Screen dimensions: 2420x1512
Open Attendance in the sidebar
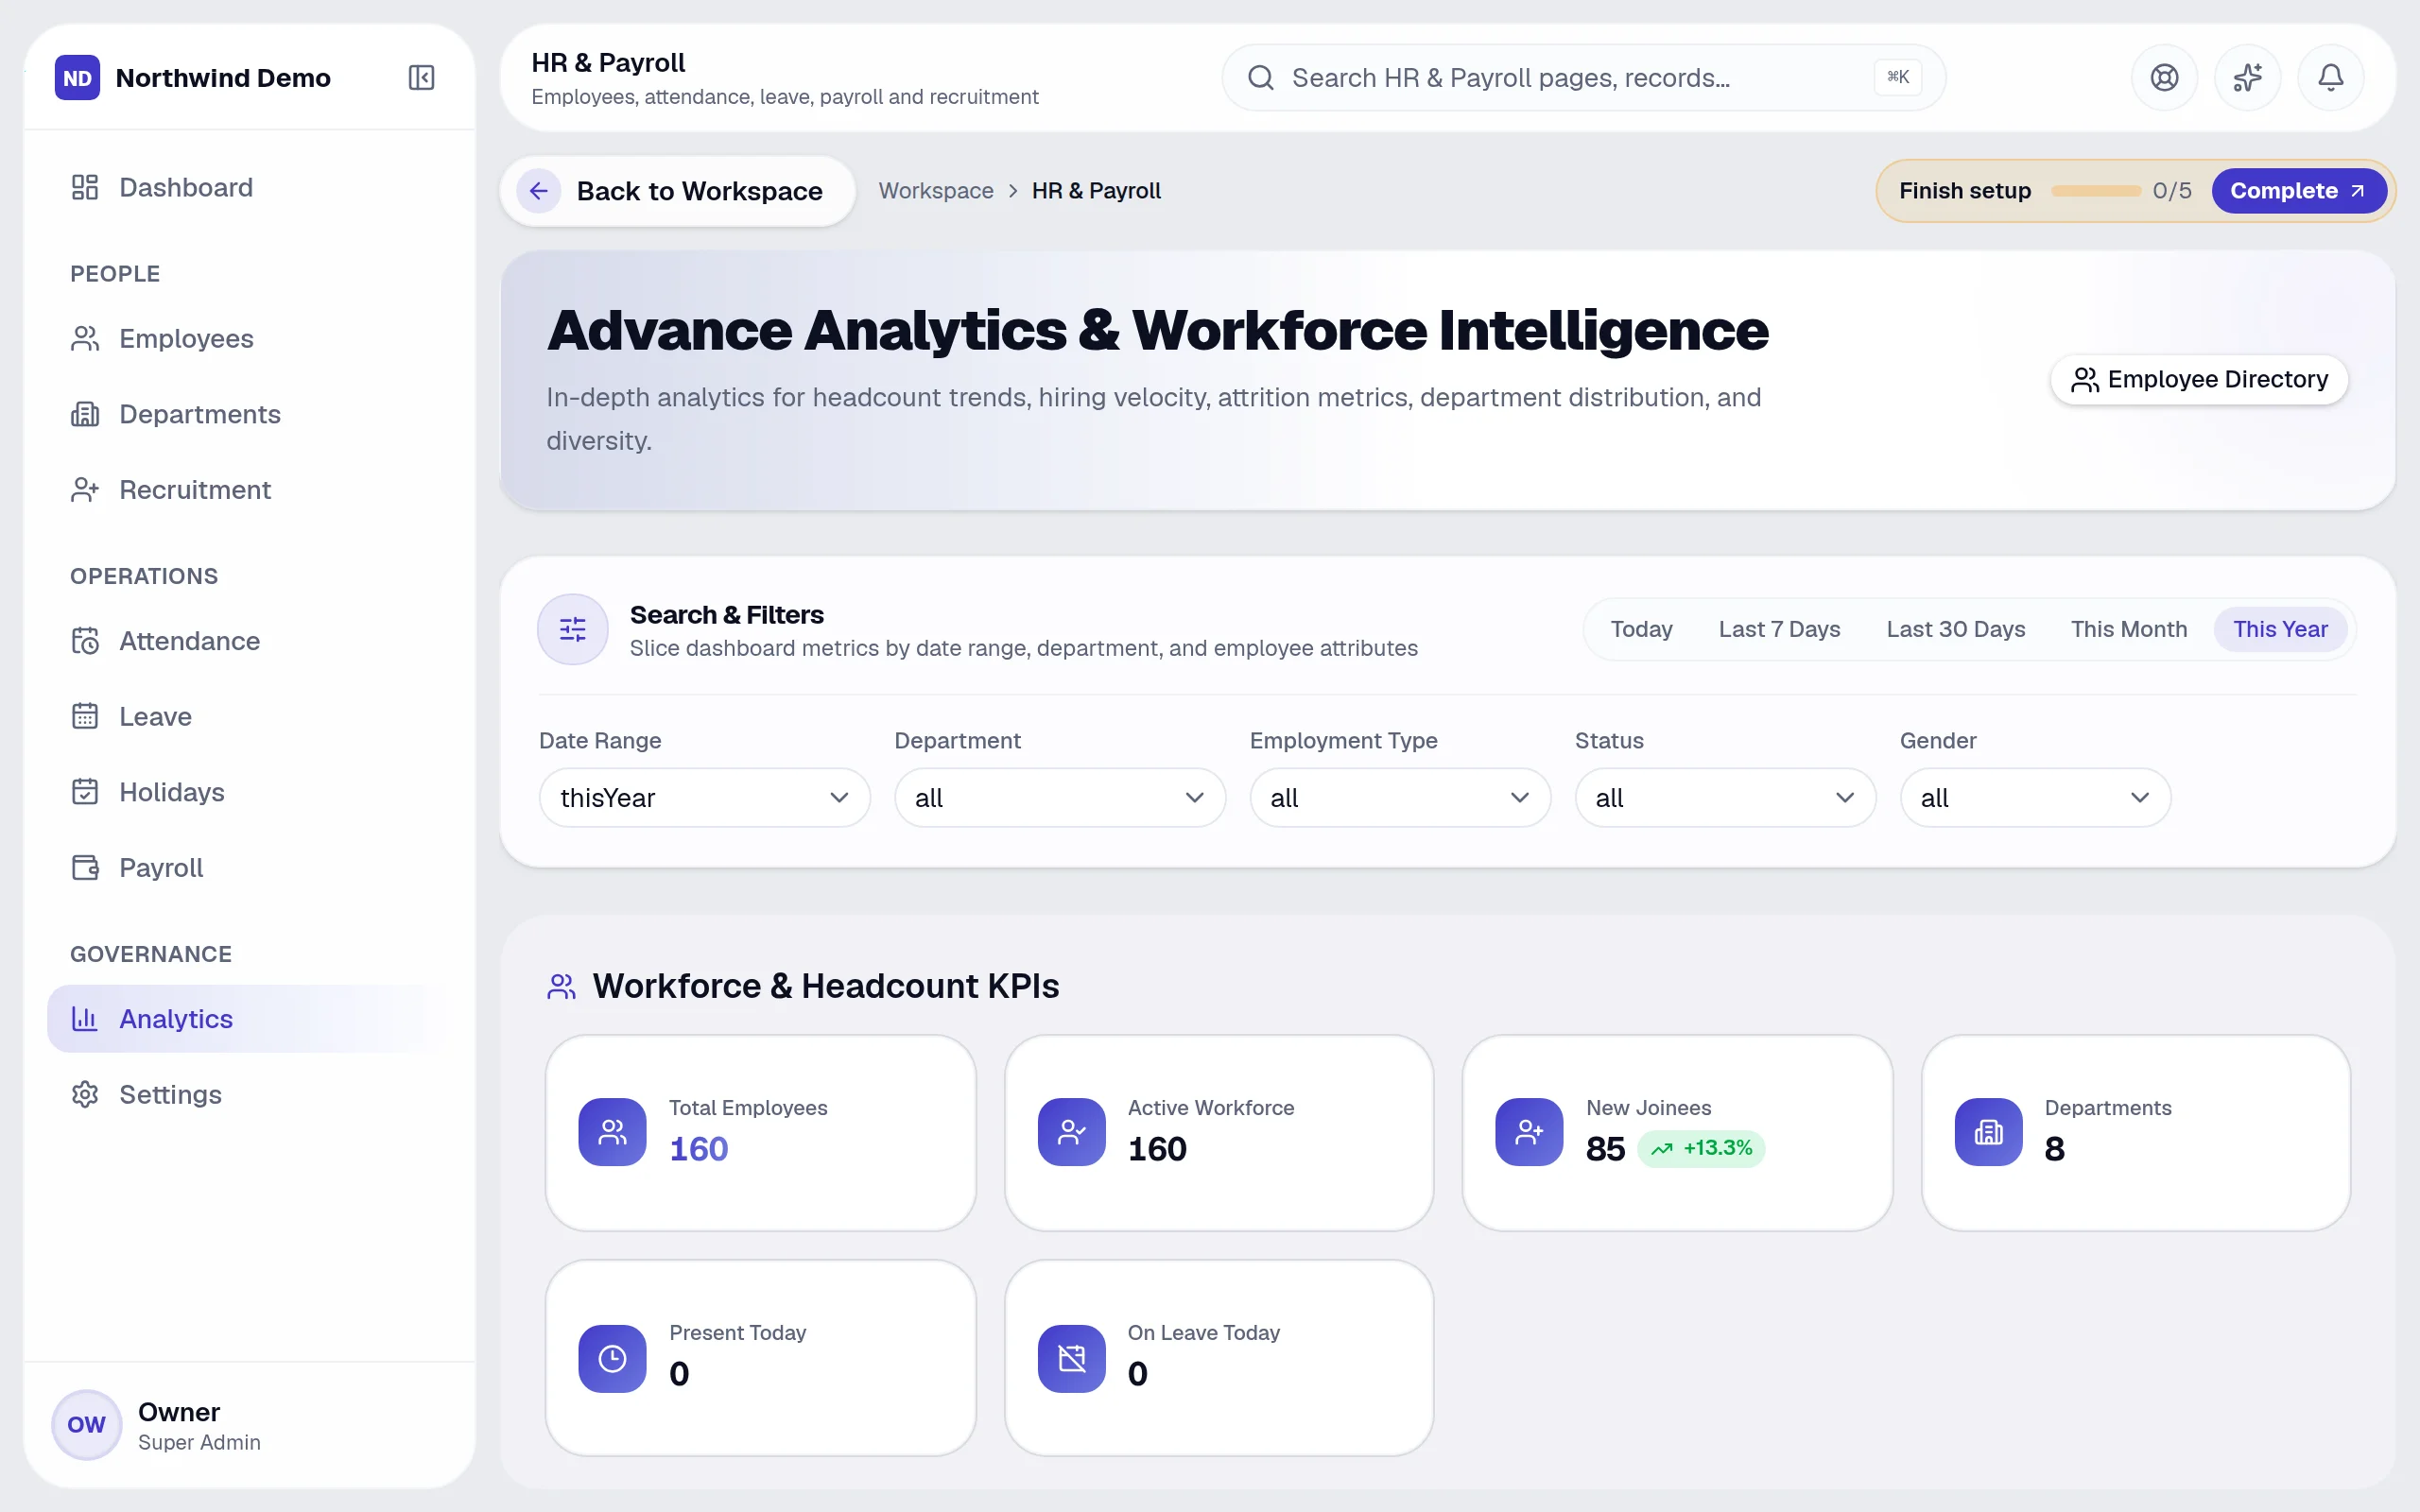(248, 640)
